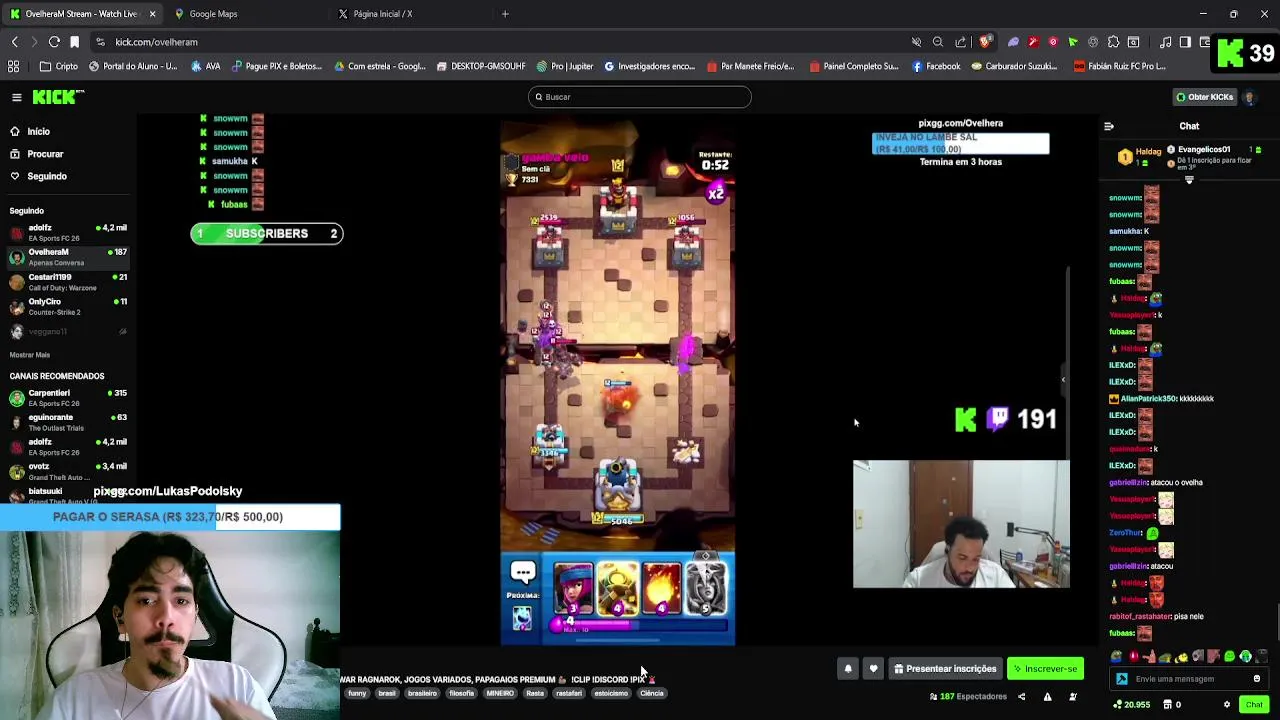Go back in browser history
Image resolution: width=1280 pixels, height=720 pixels.
click(x=14, y=42)
